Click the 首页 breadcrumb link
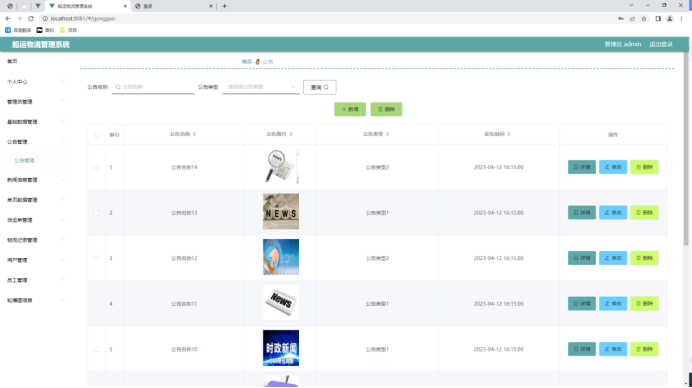Viewport: 692px width, 388px height. [x=247, y=62]
